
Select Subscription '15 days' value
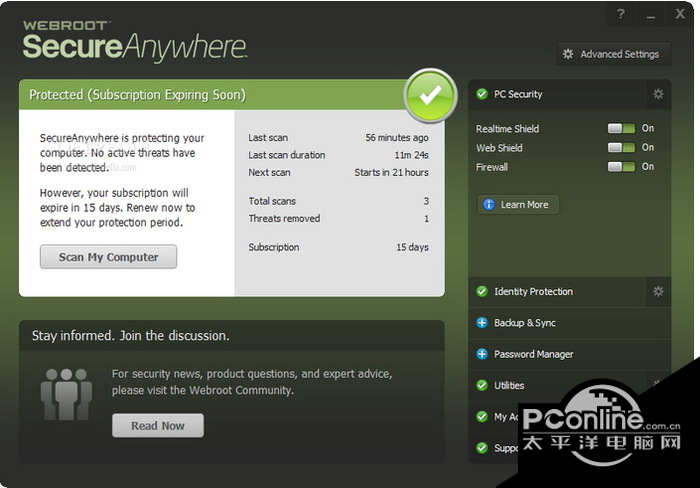(412, 247)
